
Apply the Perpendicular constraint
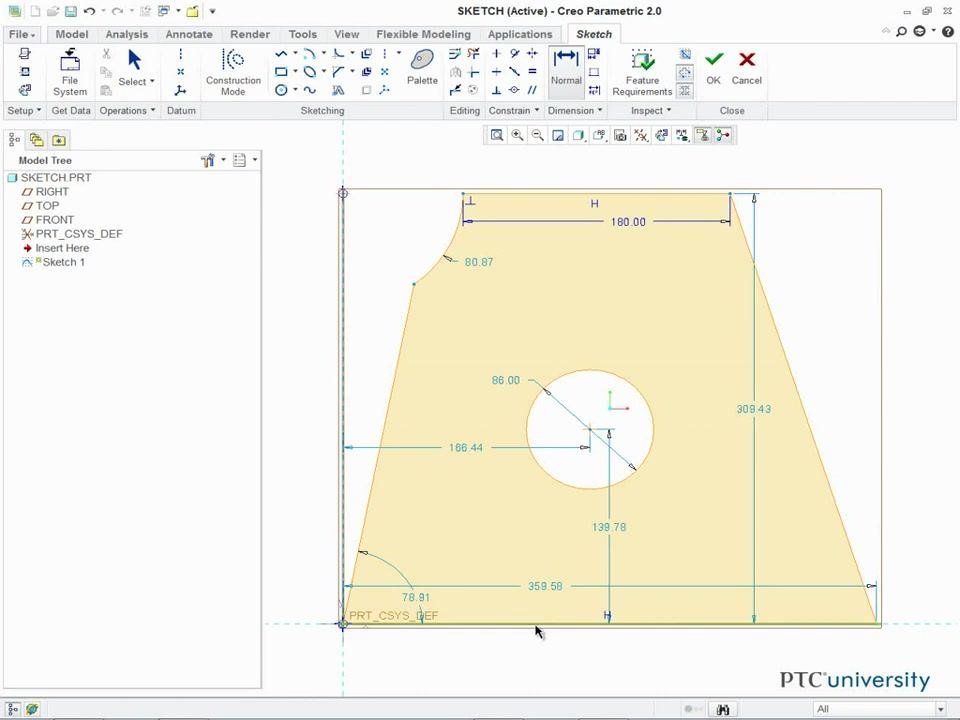496,90
